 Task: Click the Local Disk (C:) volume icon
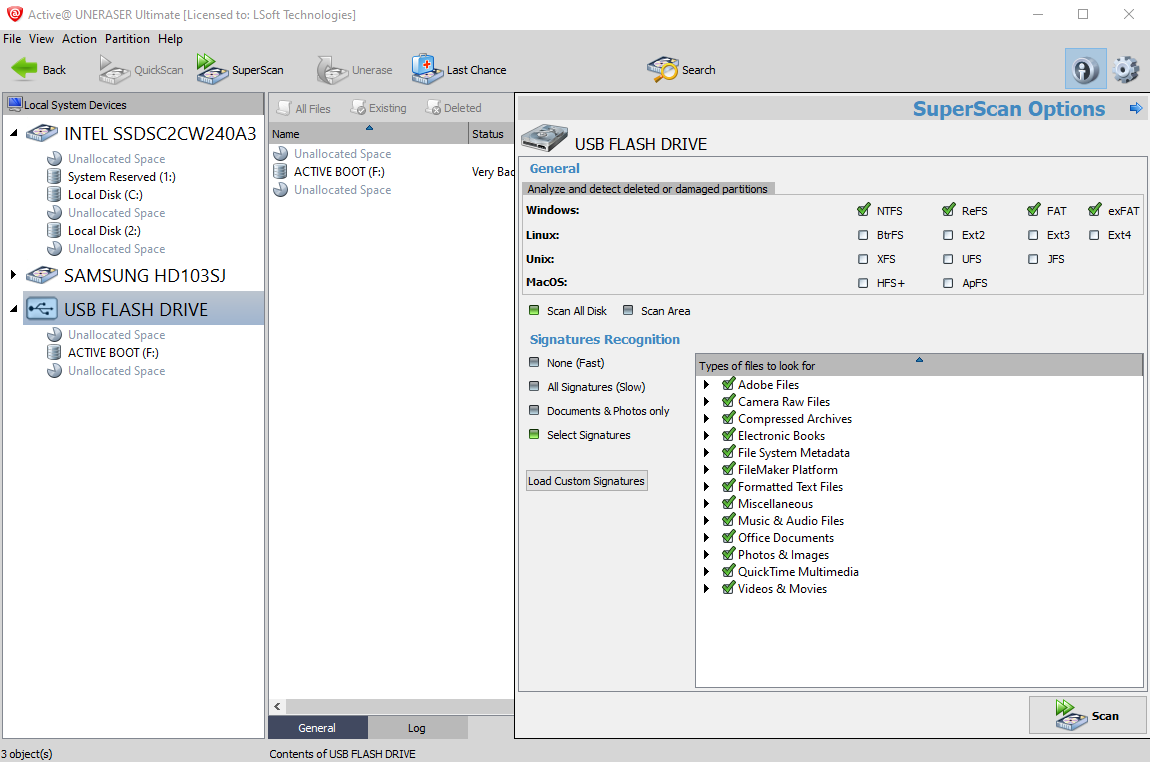click(x=54, y=194)
